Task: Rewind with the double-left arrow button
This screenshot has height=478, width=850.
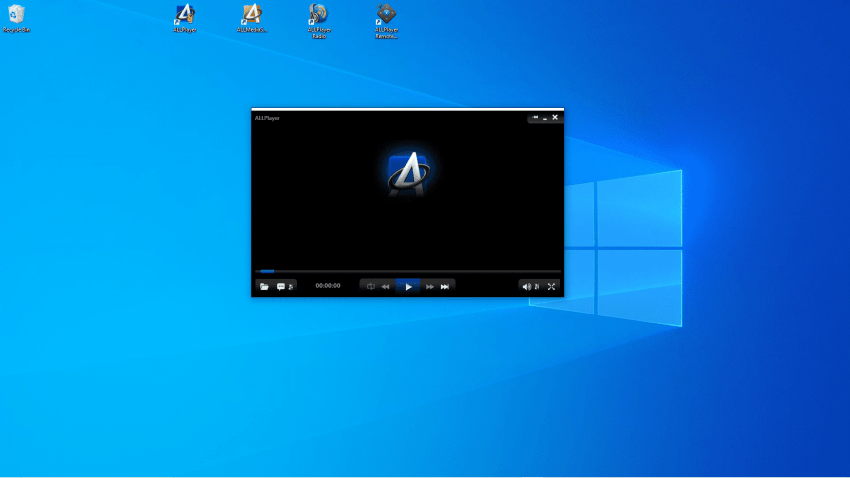Action: (385, 287)
